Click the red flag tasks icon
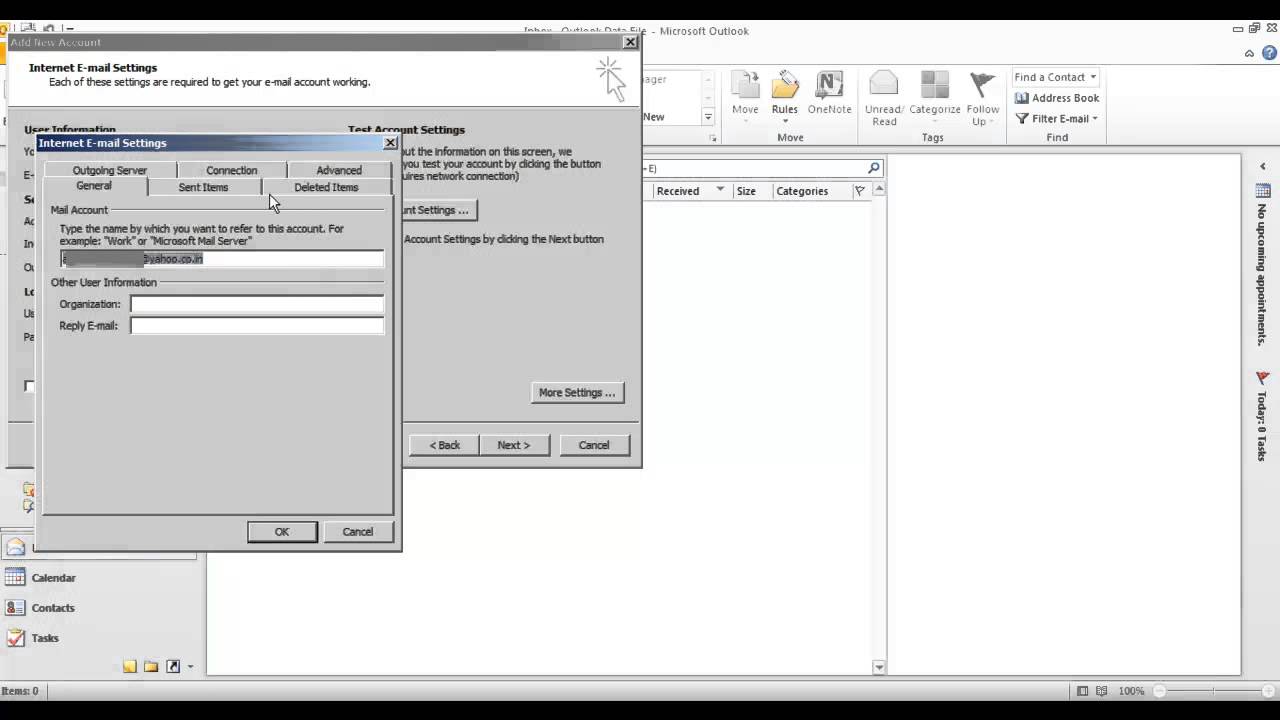1280x720 pixels. (1262, 378)
